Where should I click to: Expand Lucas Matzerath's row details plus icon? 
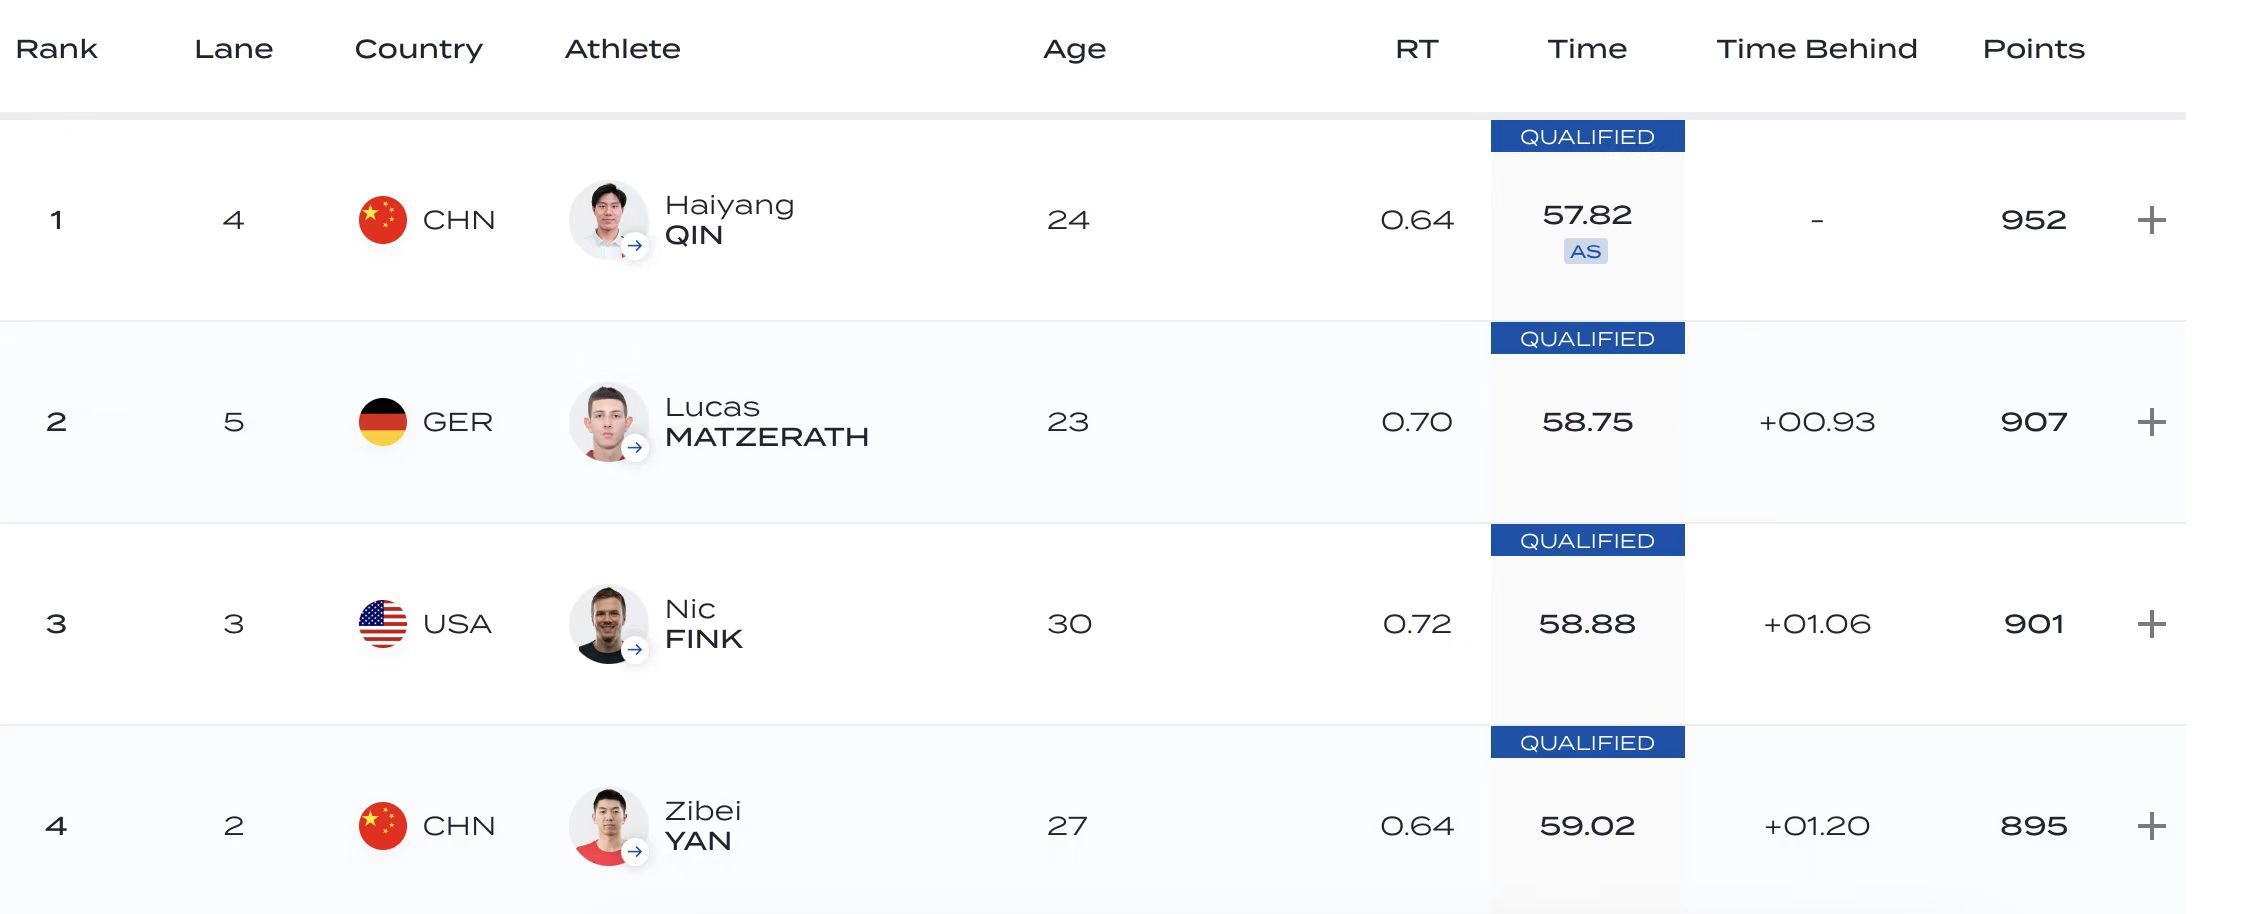tap(2151, 422)
